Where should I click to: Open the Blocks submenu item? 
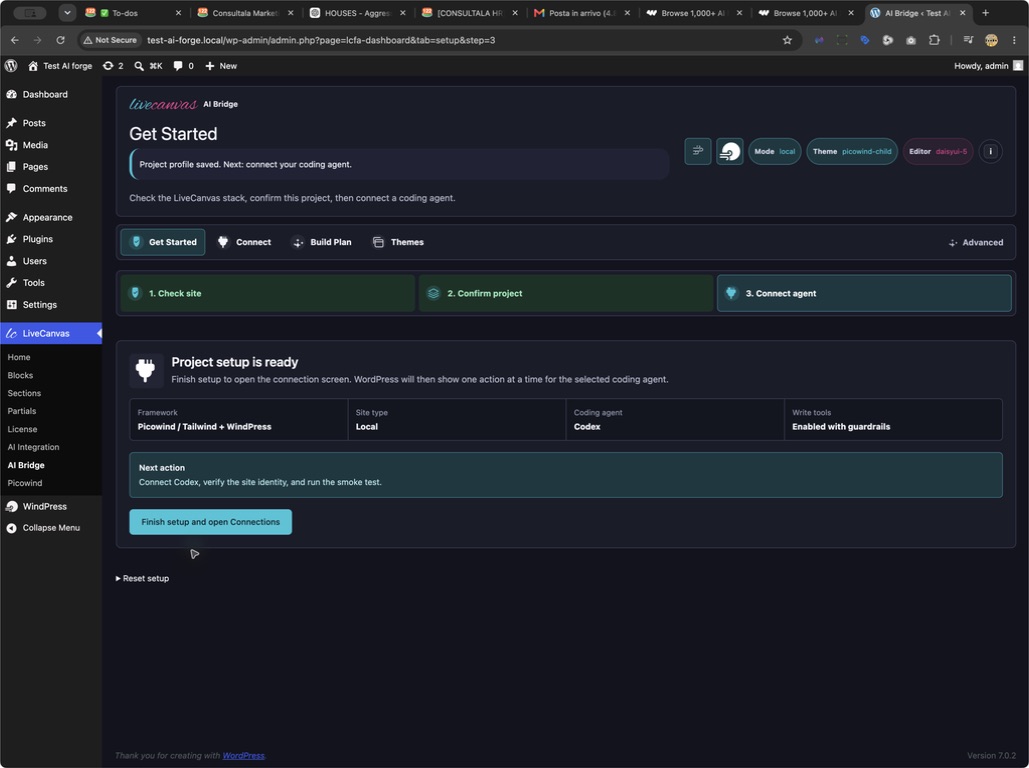pos(20,375)
